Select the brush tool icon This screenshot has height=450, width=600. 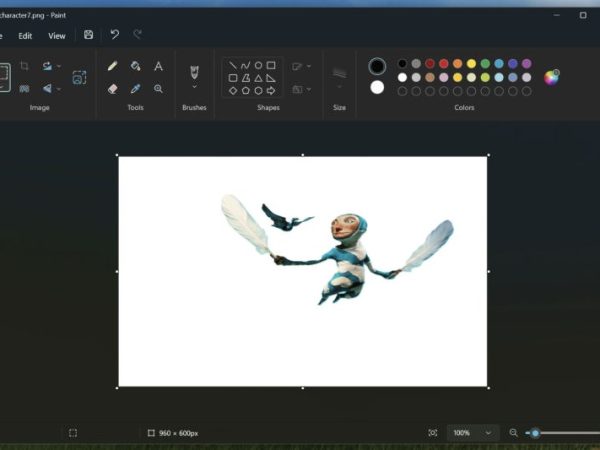coord(194,72)
